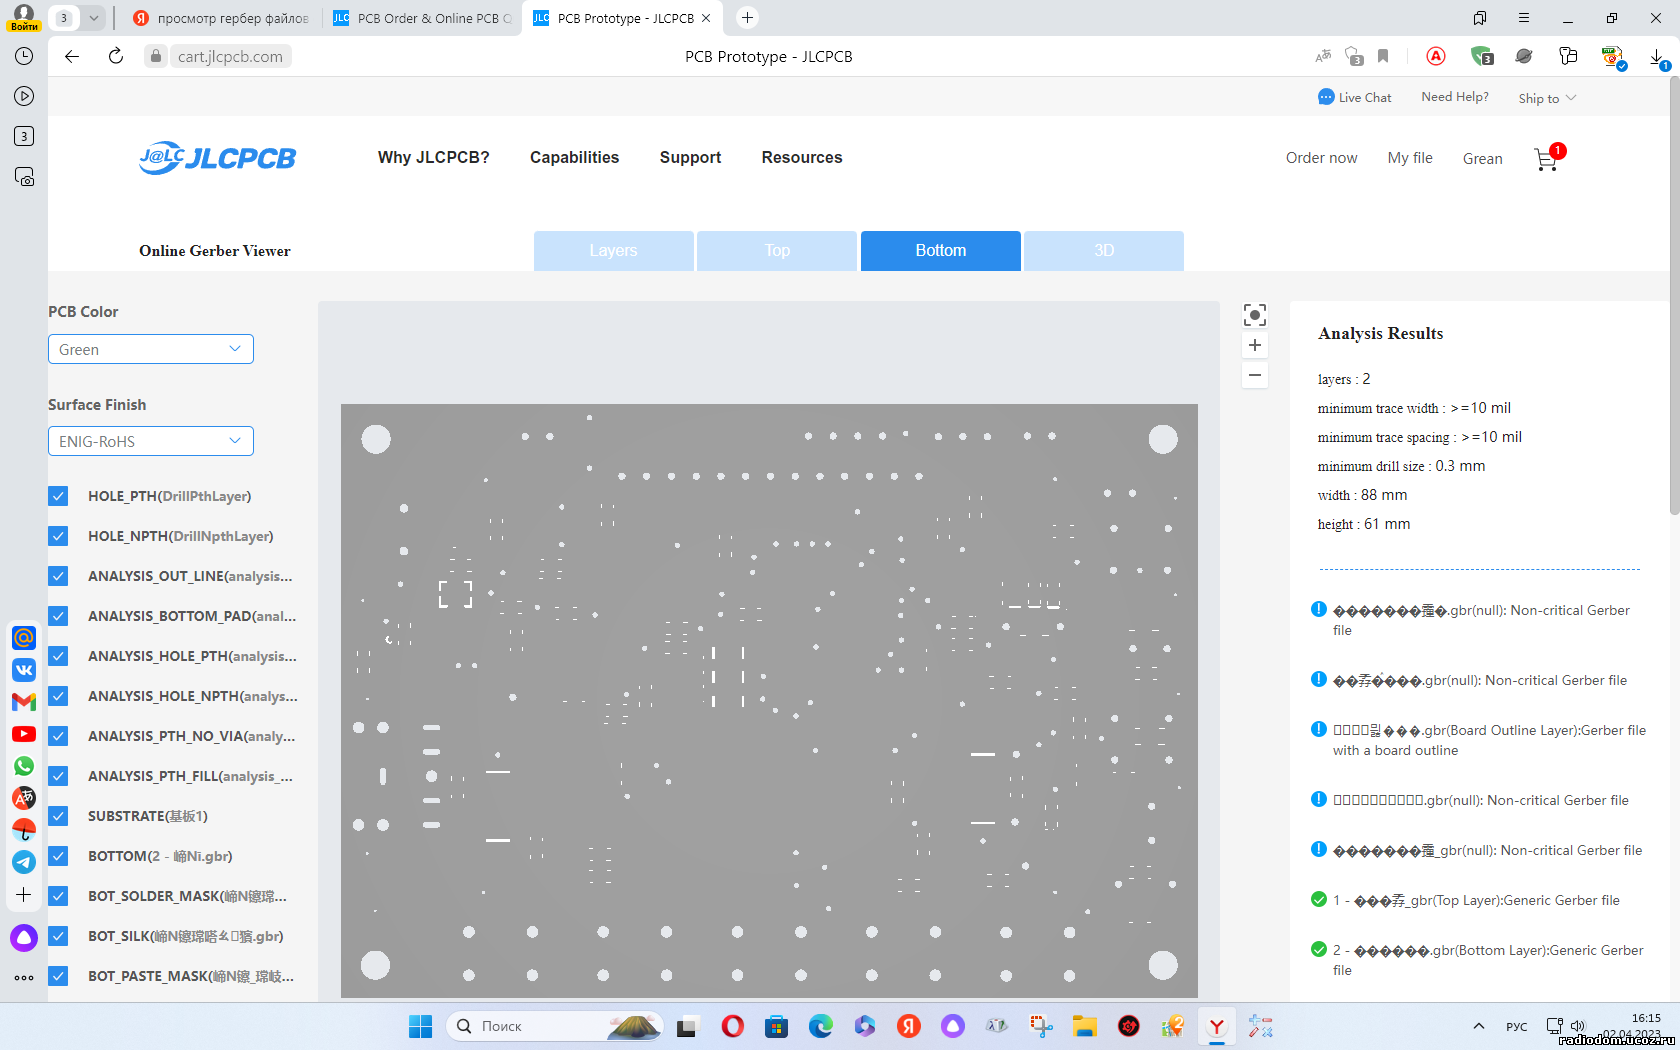Open the browser downloads icon
This screenshot has width=1680, height=1050.
click(1657, 57)
